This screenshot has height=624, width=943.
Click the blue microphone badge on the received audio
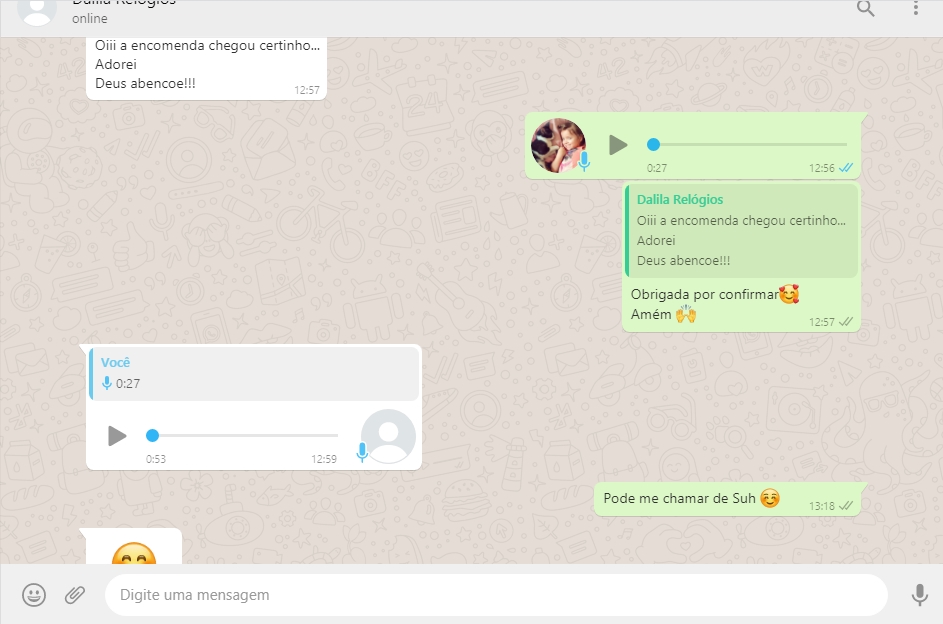coord(362,452)
